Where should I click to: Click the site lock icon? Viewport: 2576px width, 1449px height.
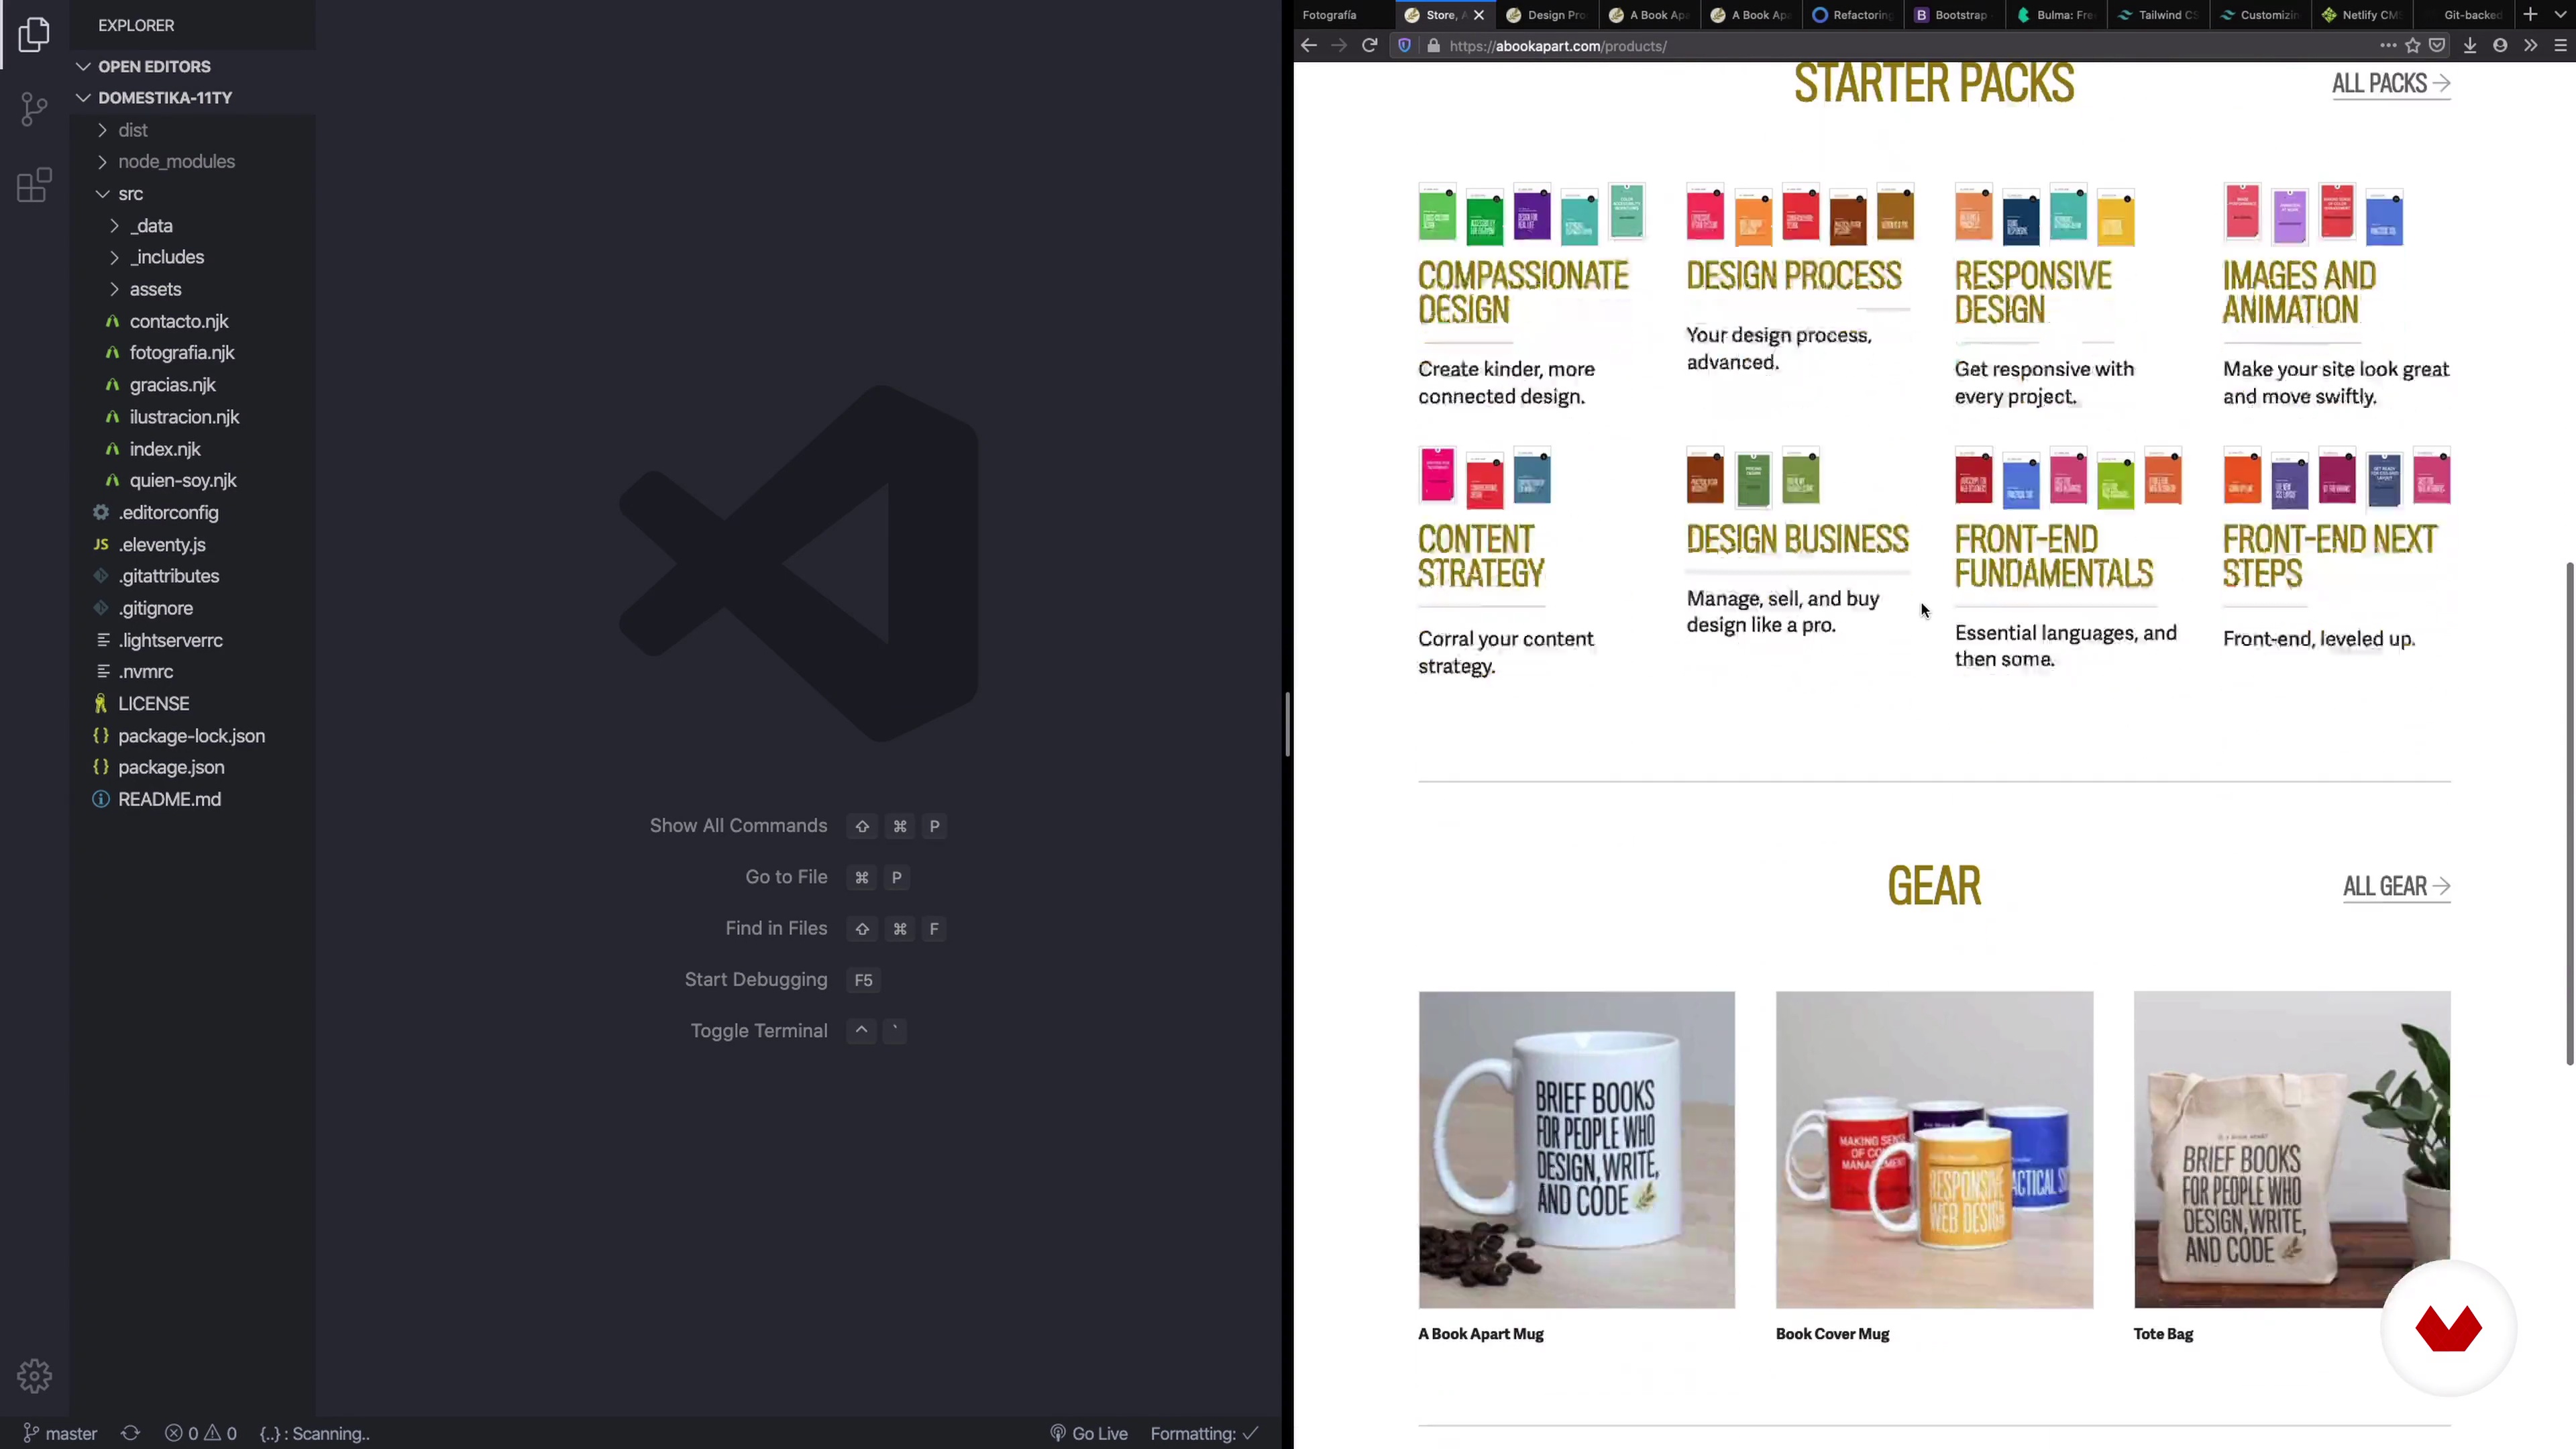[x=1433, y=46]
